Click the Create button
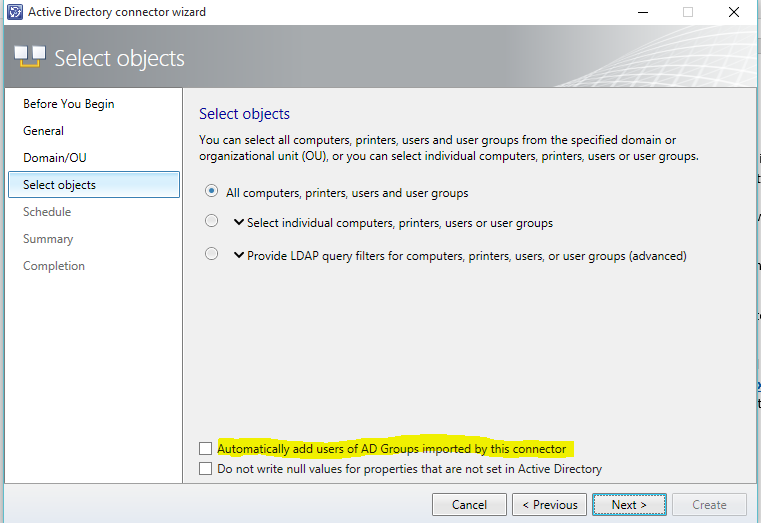Screen dimensions: 761x523 pos(709,505)
